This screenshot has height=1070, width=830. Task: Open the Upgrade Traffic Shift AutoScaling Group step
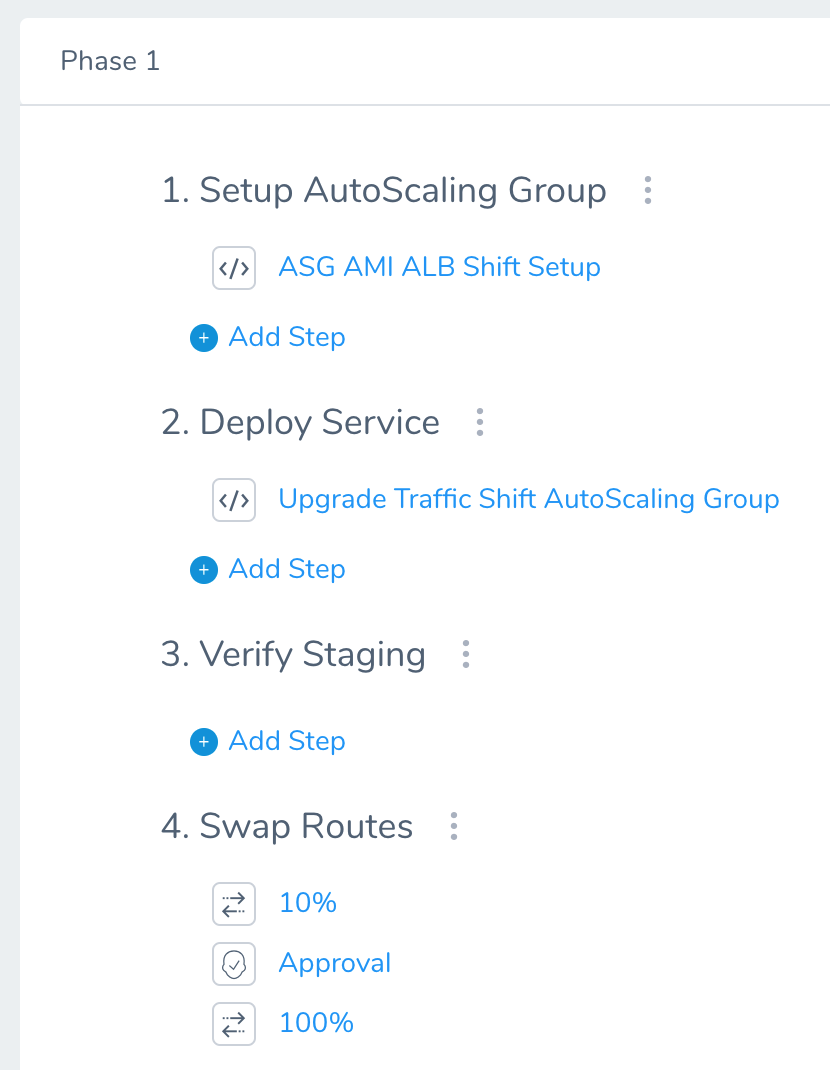point(529,499)
